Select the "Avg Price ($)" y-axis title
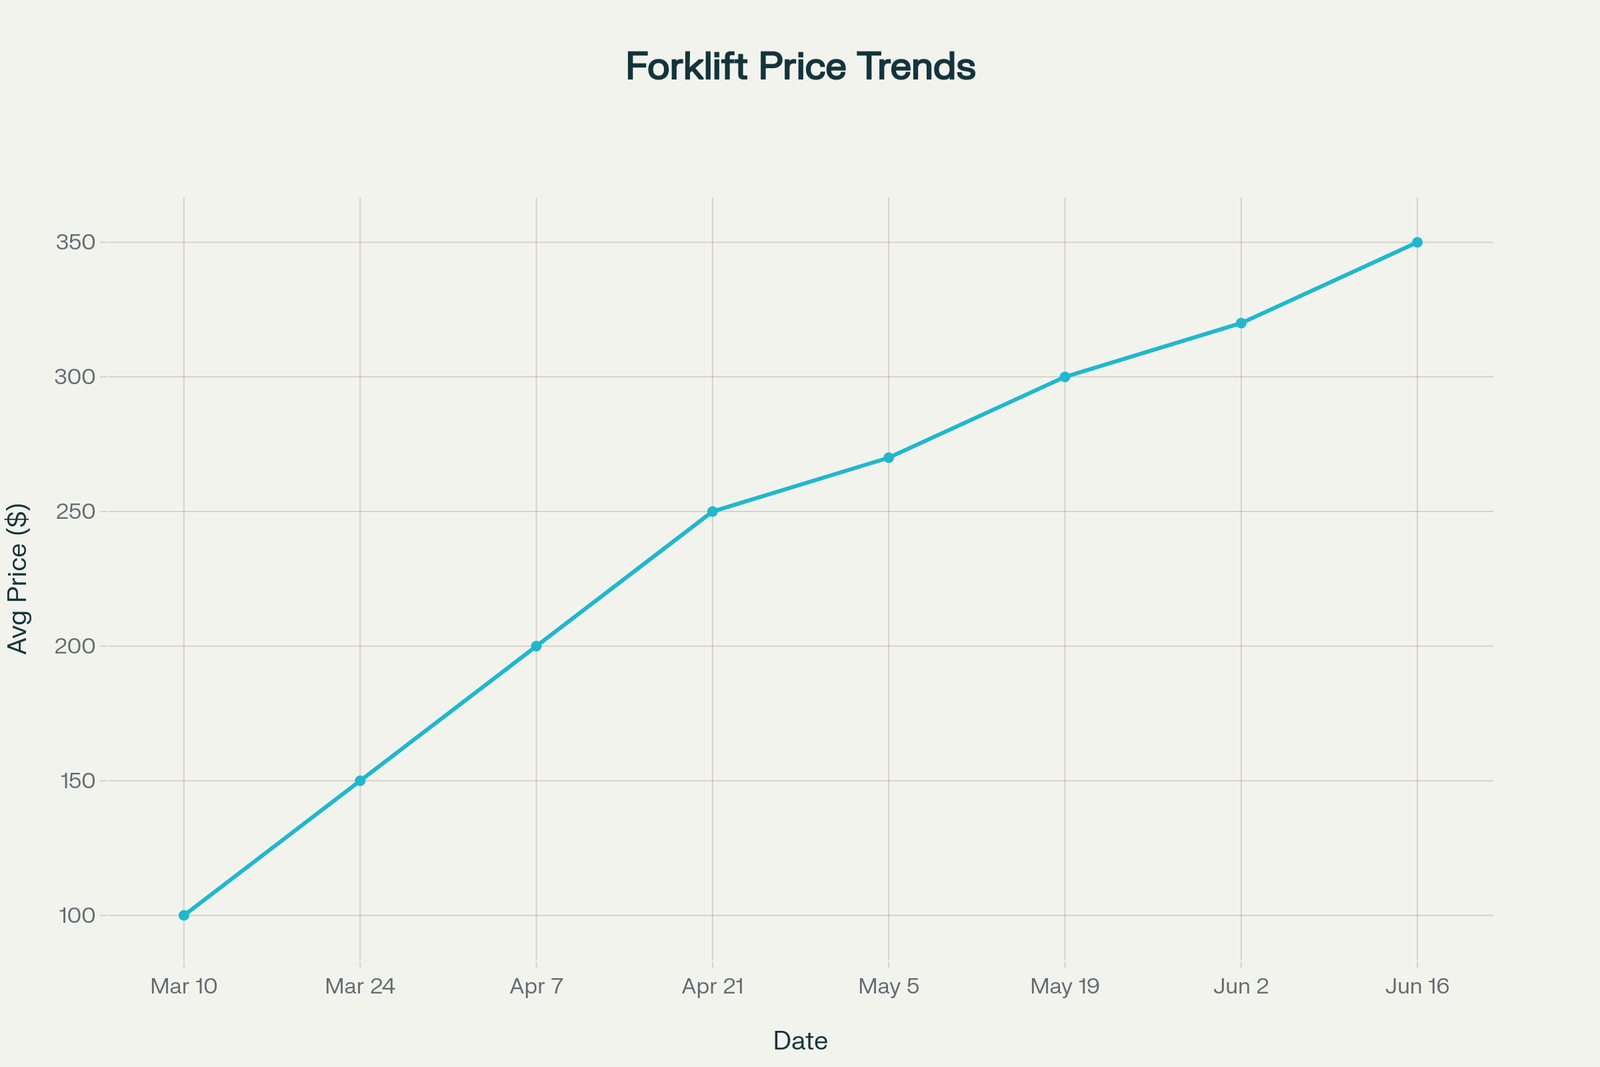 [x=18, y=579]
